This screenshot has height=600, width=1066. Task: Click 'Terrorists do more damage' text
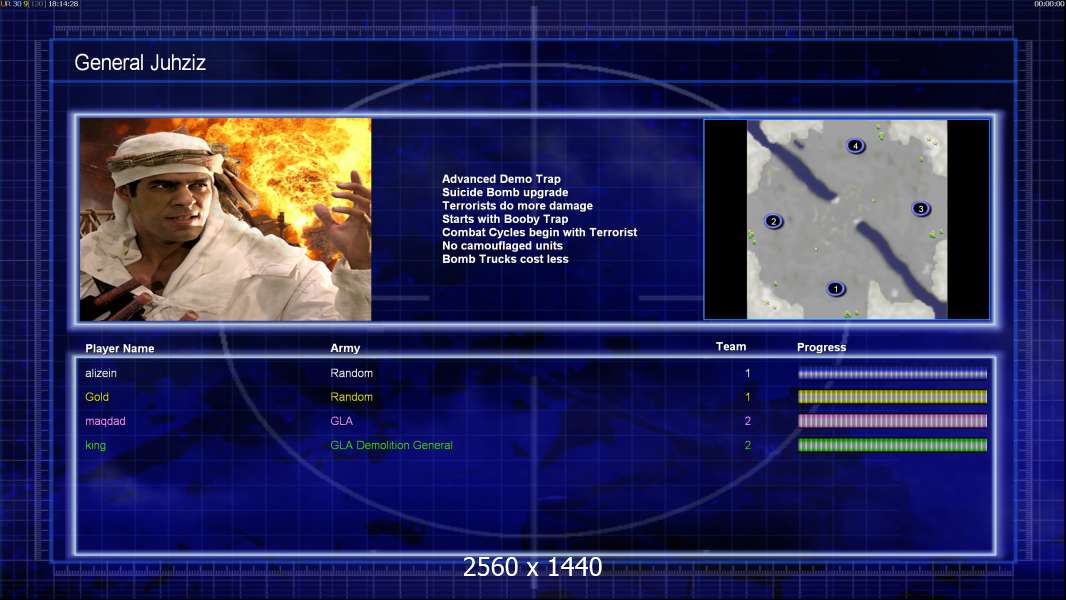tap(517, 206)
